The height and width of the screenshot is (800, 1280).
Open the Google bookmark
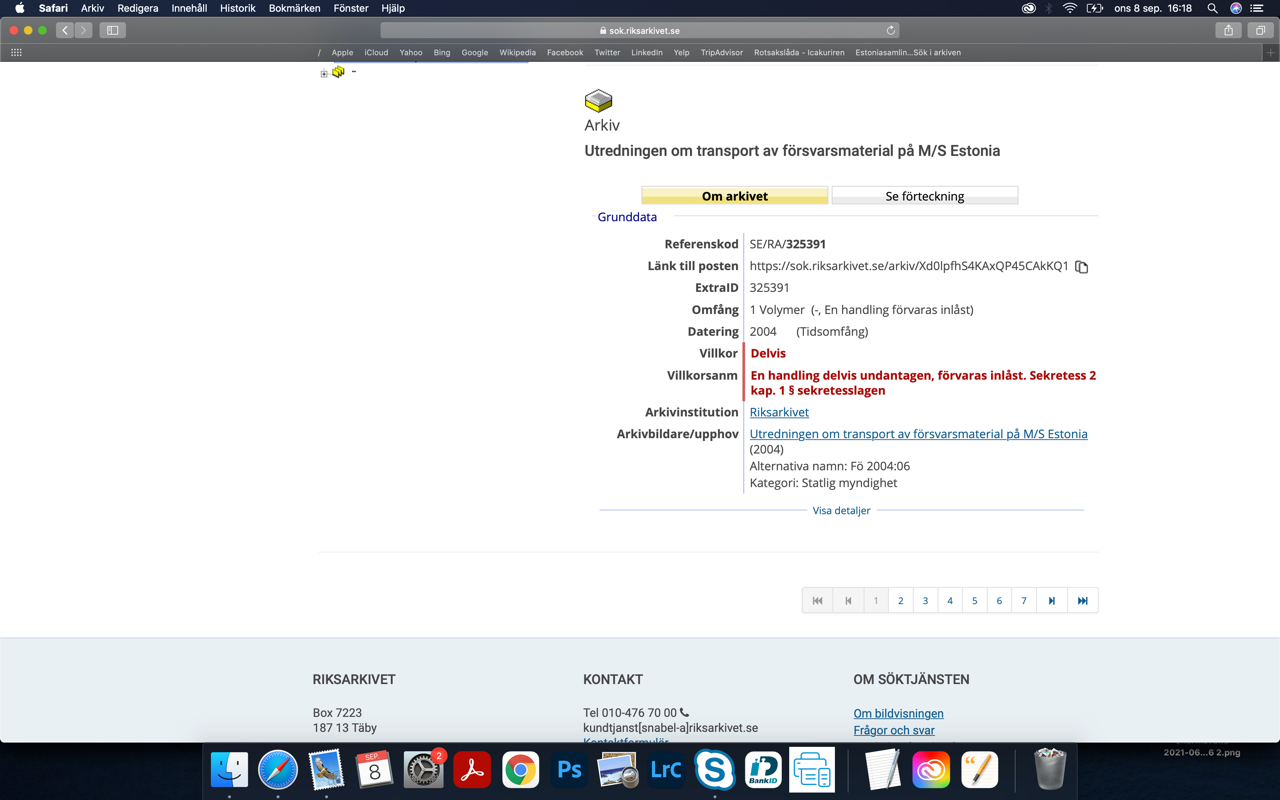[475, 52]
